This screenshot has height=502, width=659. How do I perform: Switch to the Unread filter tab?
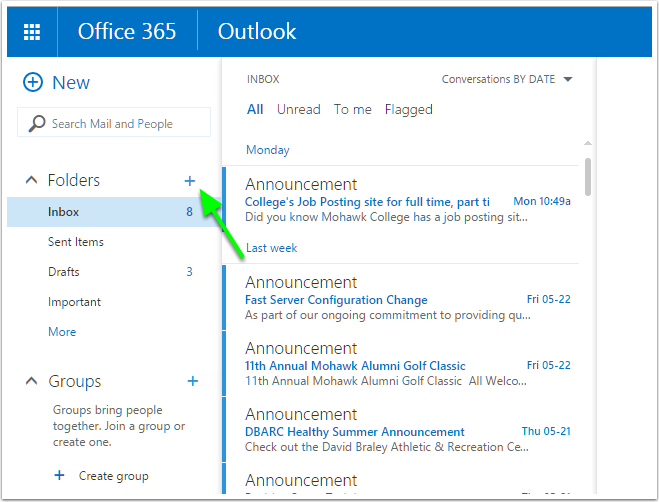pyautogui.click(x=298, y=110)
